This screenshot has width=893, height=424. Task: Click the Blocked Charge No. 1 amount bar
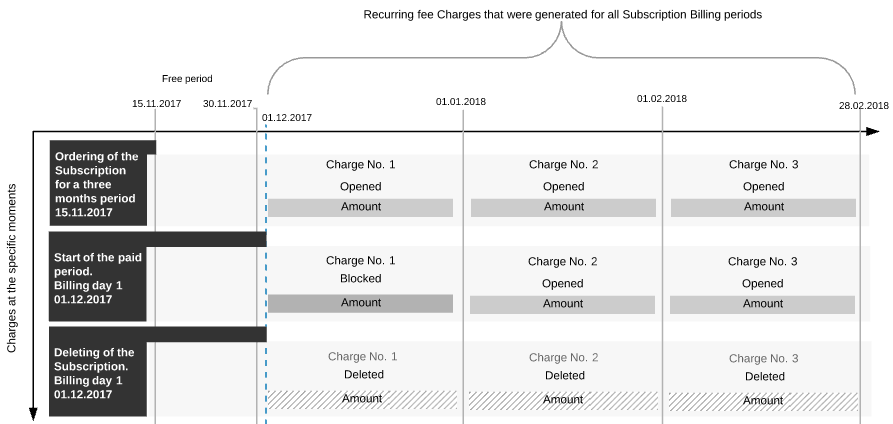[361, 303]
